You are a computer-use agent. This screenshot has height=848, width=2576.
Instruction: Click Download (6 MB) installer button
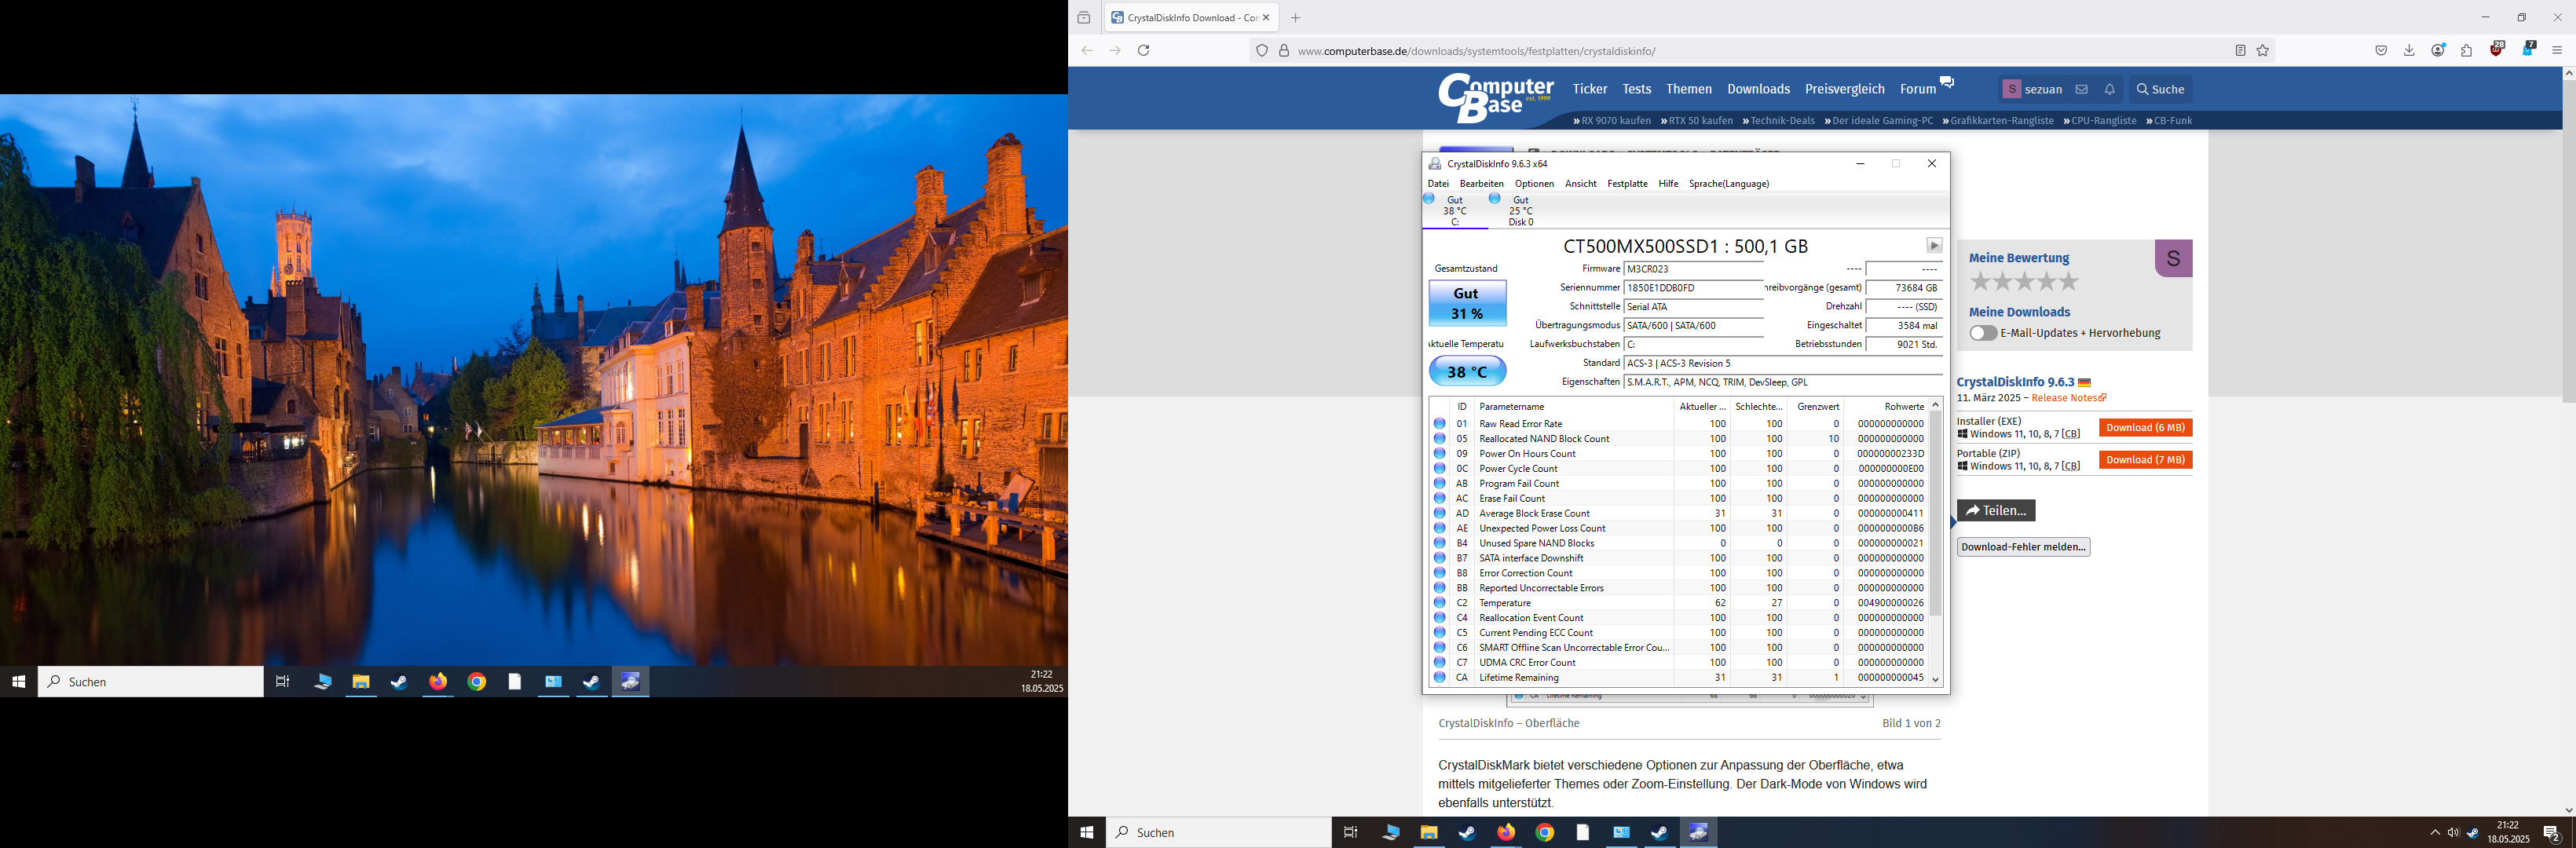click(x=2145, y=428)
